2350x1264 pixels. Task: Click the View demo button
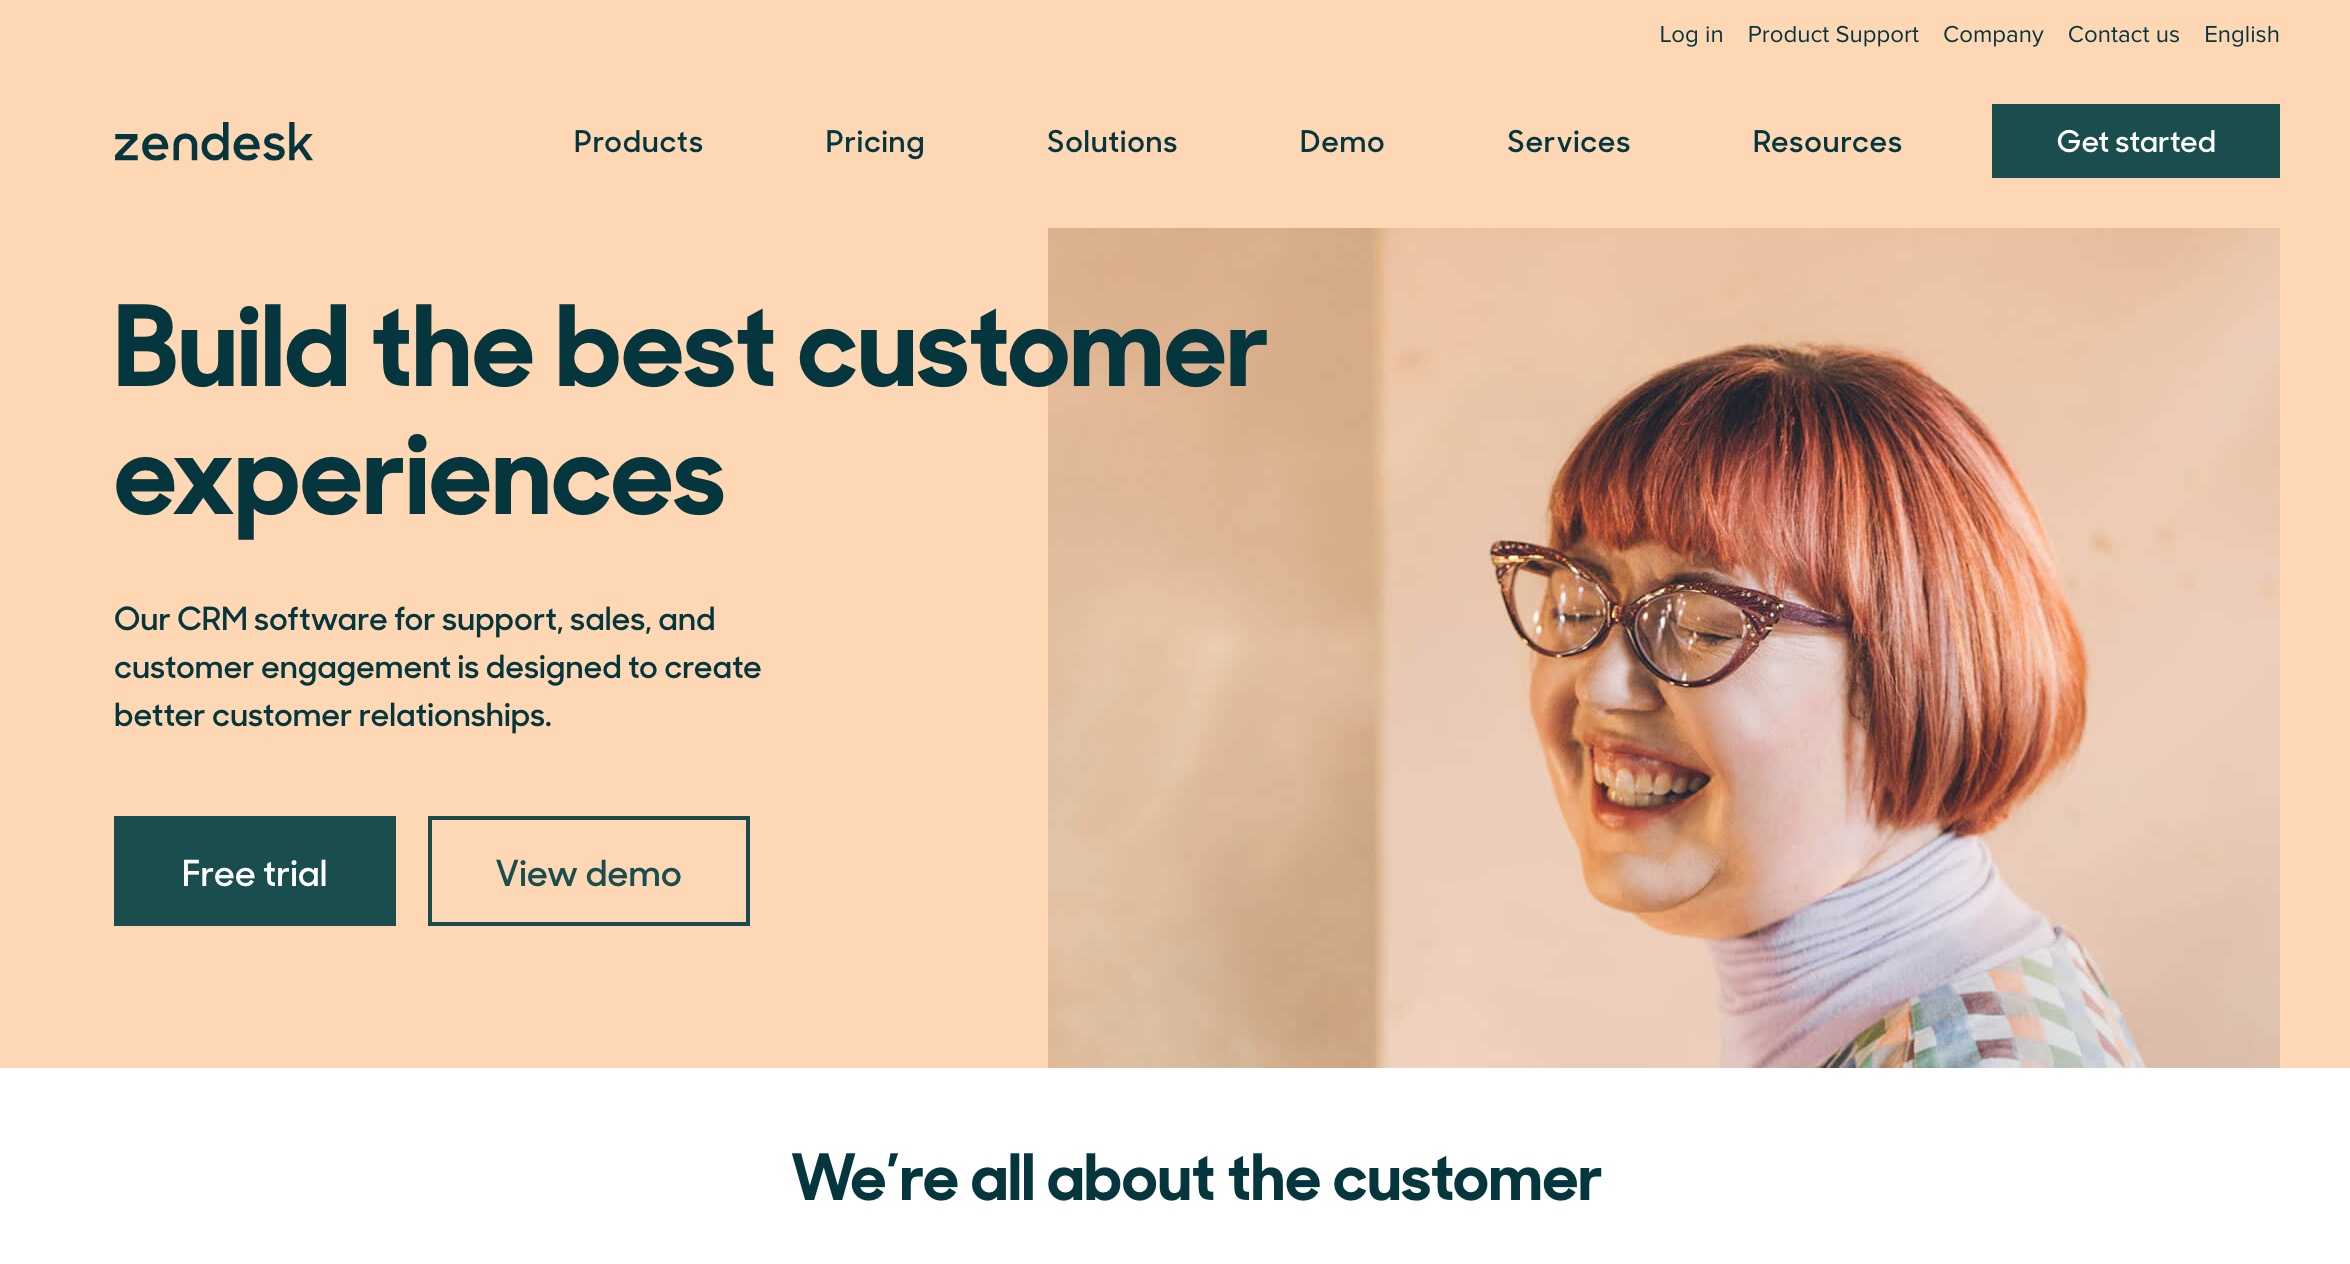pyautogui.click(x=588, y=871)
